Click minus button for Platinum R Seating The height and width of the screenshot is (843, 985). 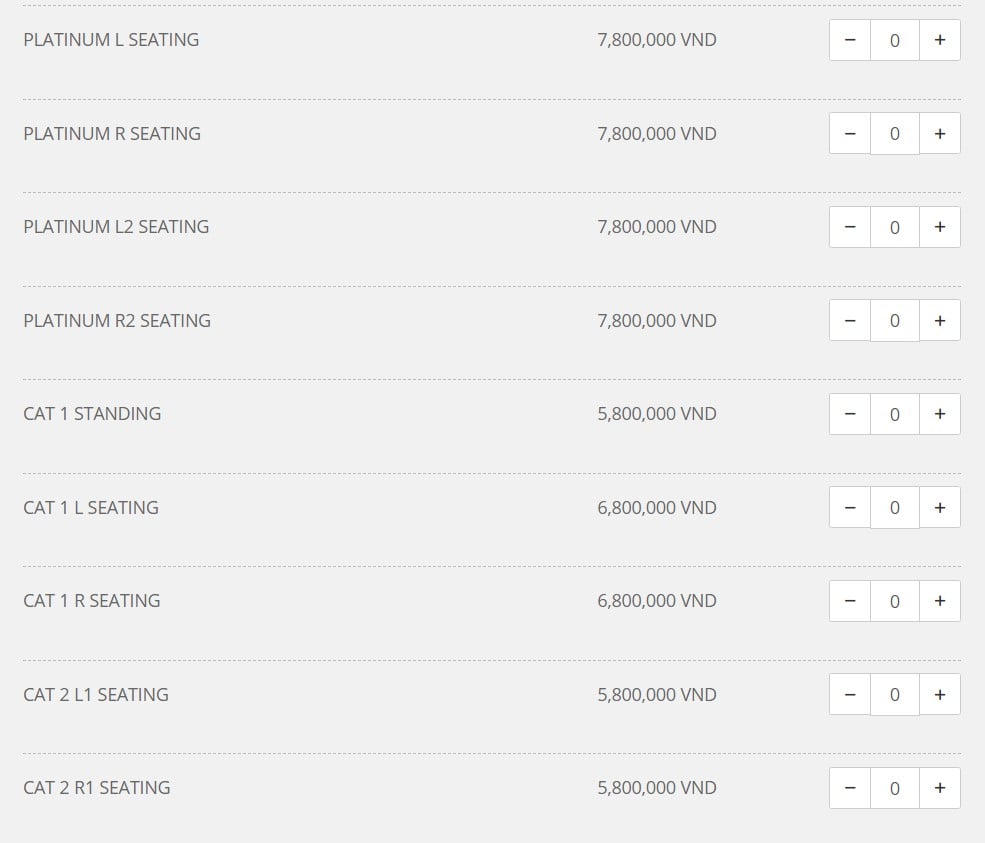(x=850, y=133)
